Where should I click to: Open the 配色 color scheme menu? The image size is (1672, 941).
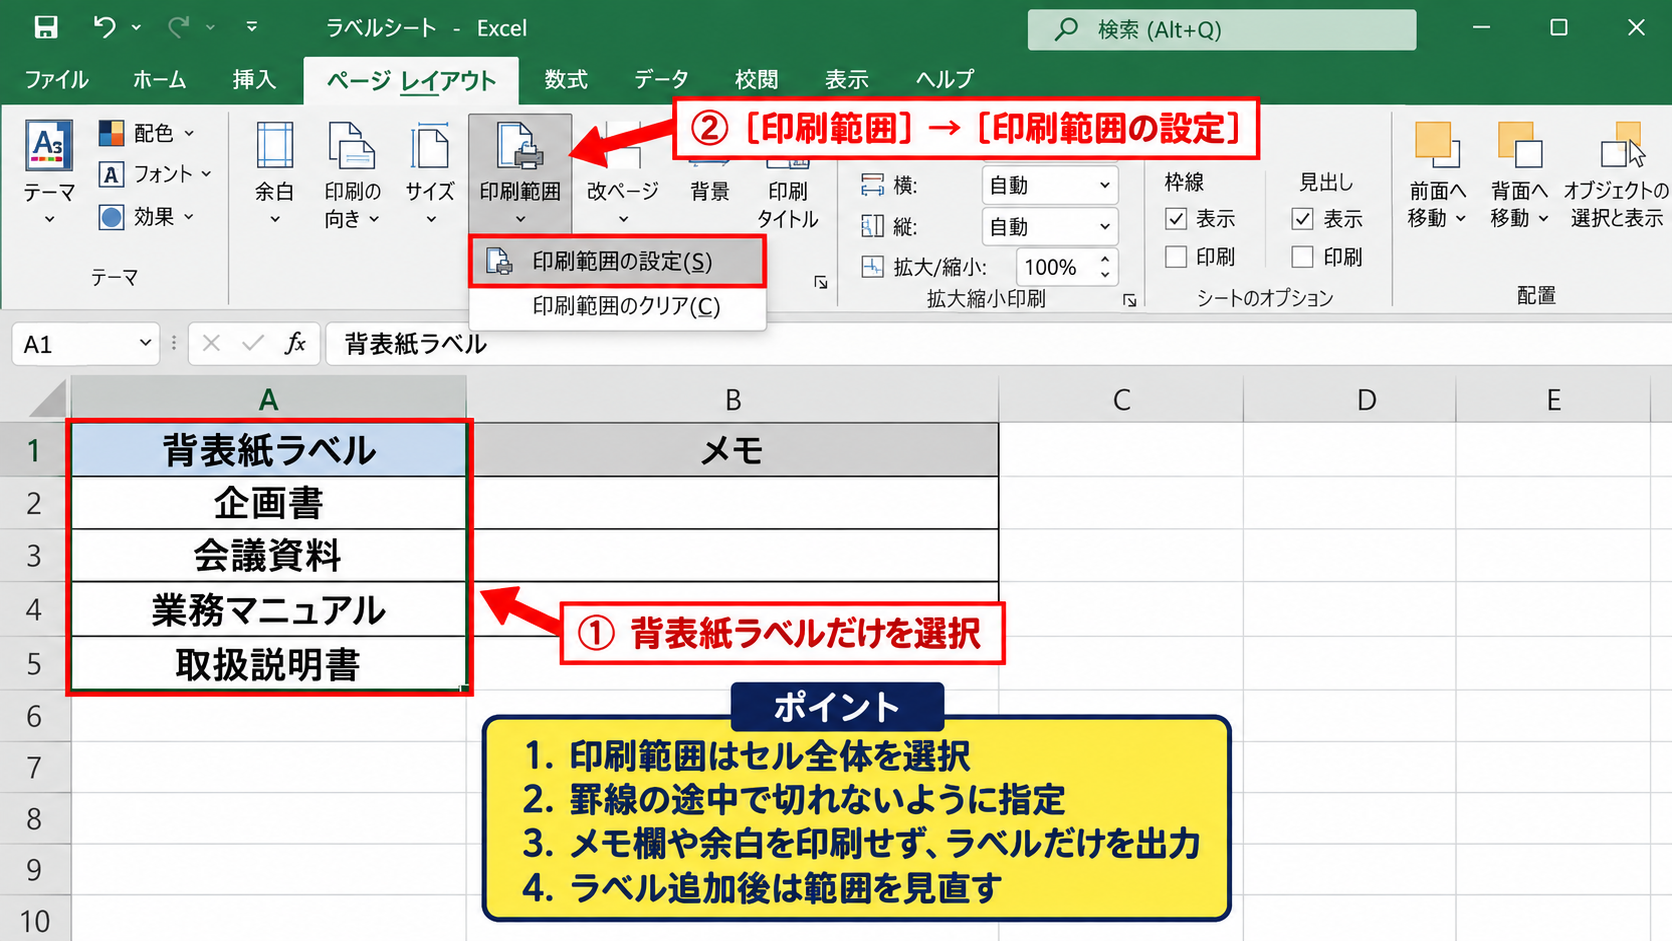tap(146, 133)
